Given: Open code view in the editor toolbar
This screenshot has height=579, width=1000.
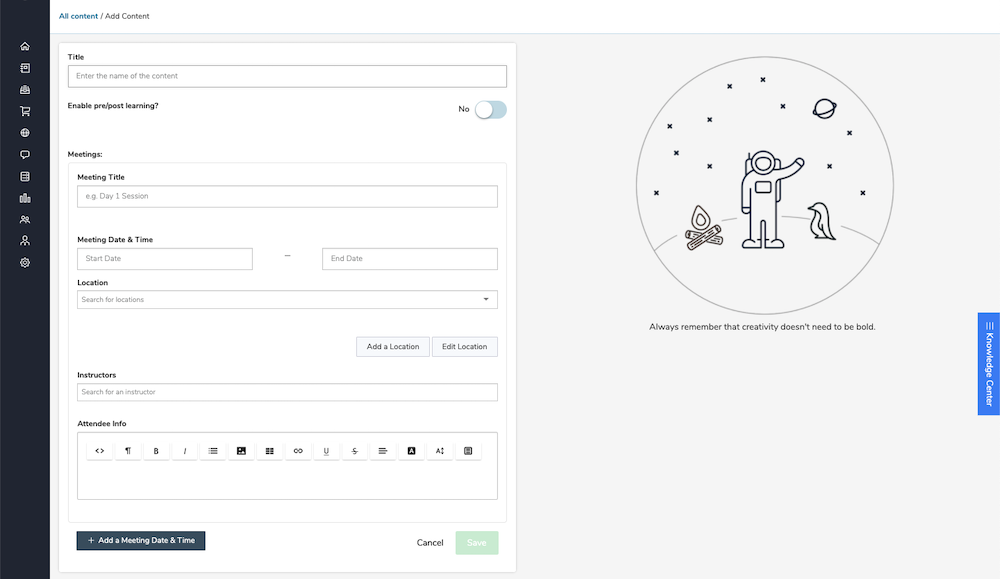Looking at the screenshot, I should click(99, 450).
